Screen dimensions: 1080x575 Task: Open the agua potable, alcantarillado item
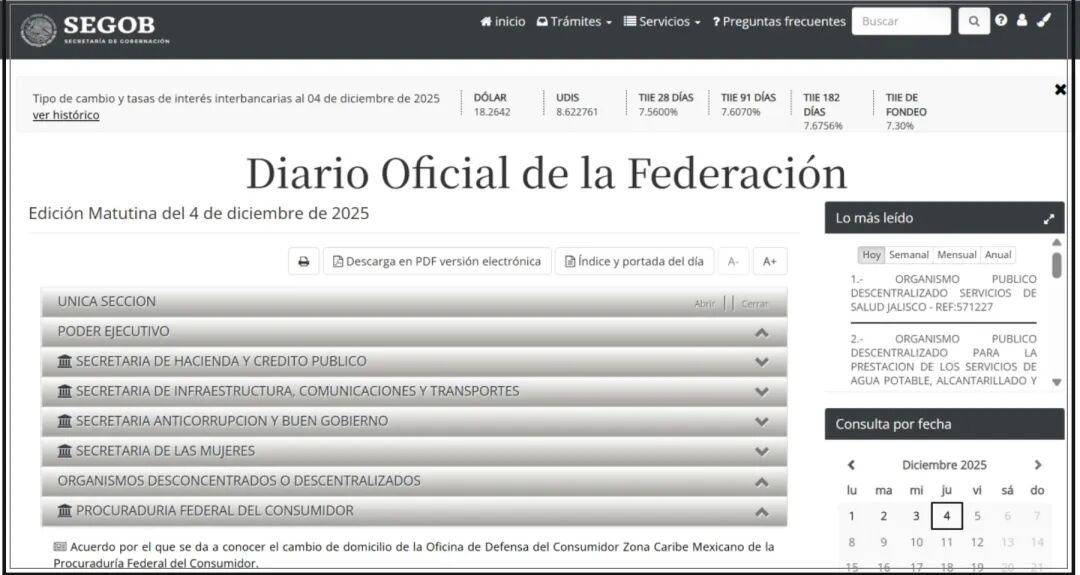pos(943,359)
